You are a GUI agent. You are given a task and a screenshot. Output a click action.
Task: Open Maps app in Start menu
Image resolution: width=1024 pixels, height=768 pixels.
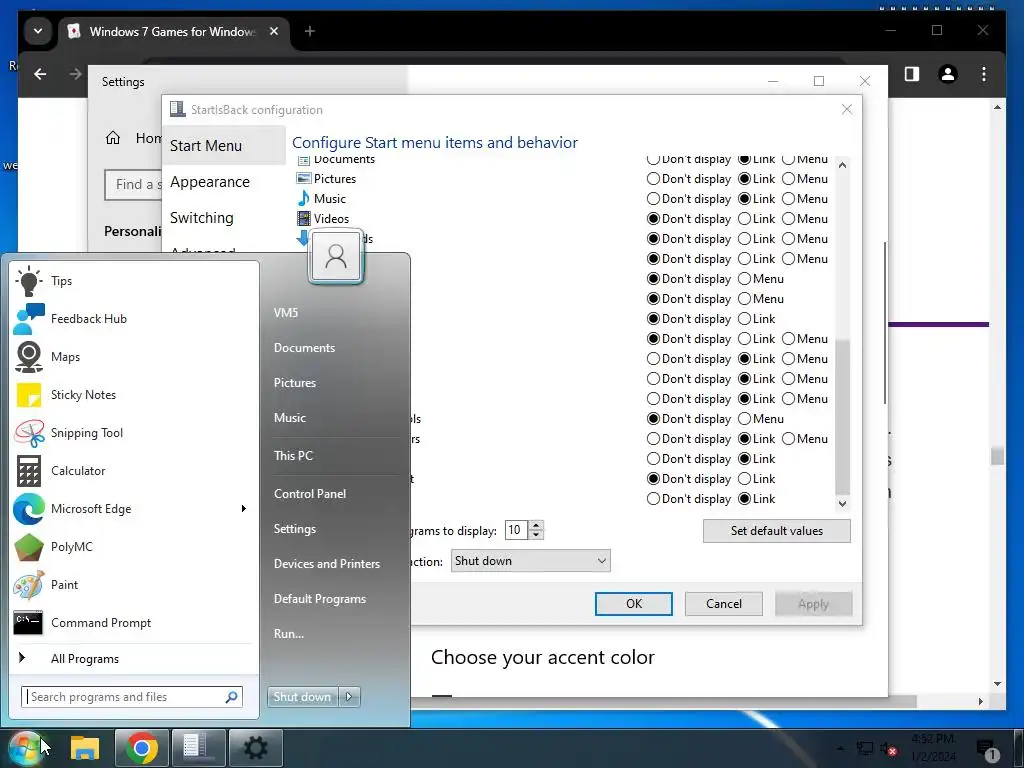pyautogui.click(x=134, y=357)
